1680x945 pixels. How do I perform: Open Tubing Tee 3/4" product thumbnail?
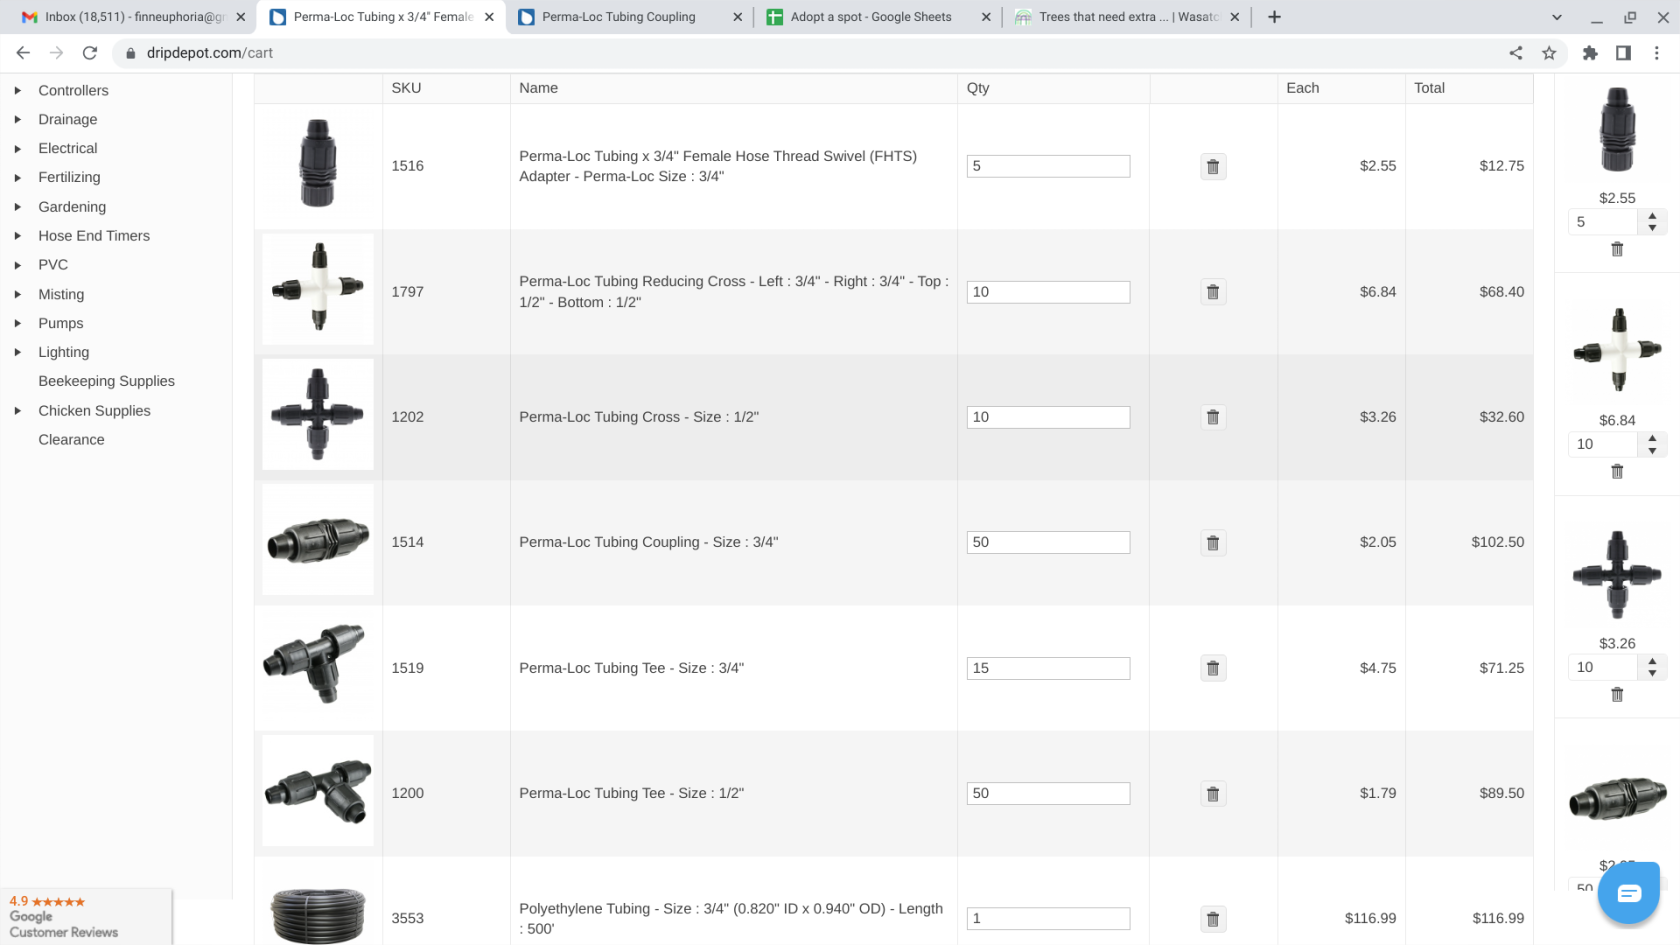(318, 665)
